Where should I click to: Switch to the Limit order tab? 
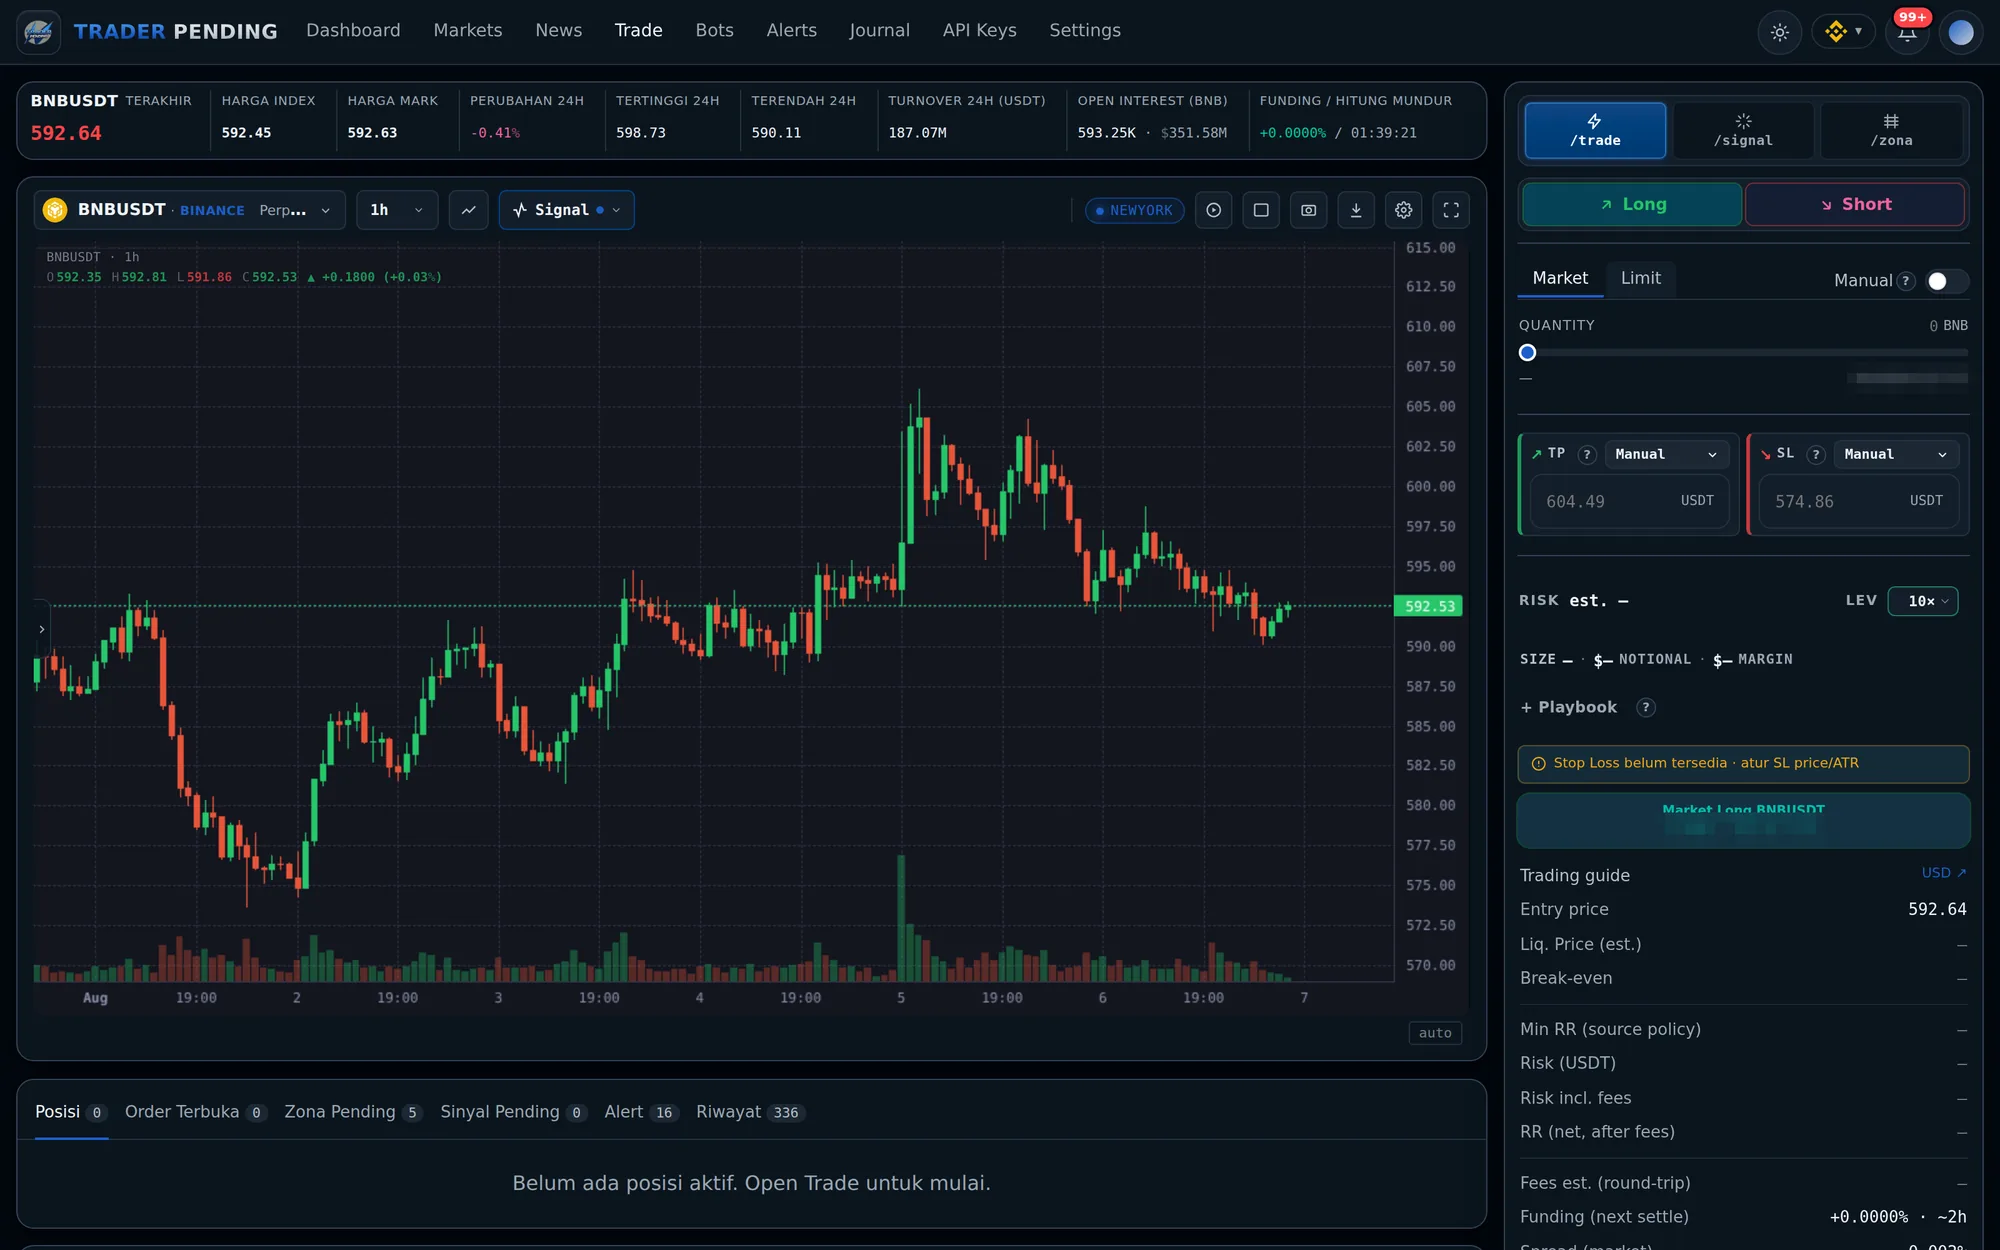(x=1640, y=278)
